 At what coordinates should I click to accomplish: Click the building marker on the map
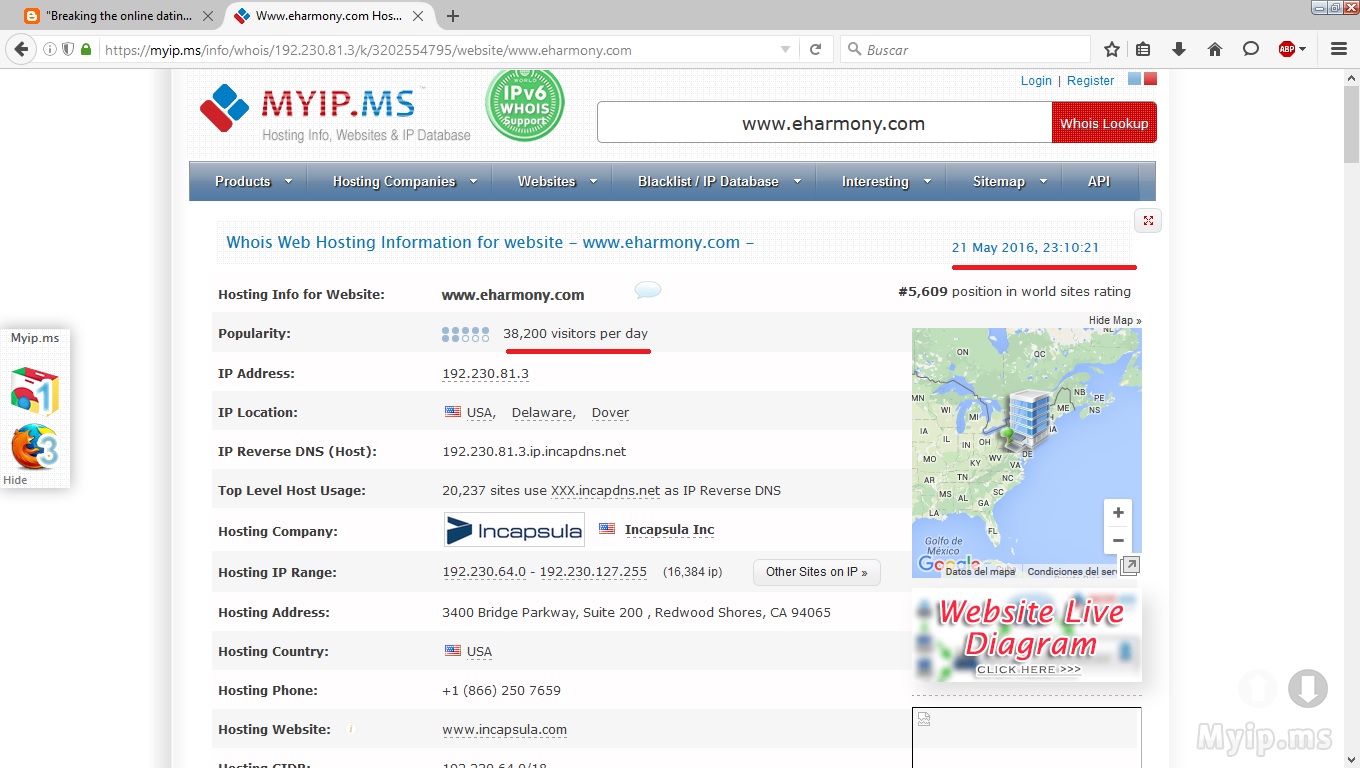coord(1028,418)
